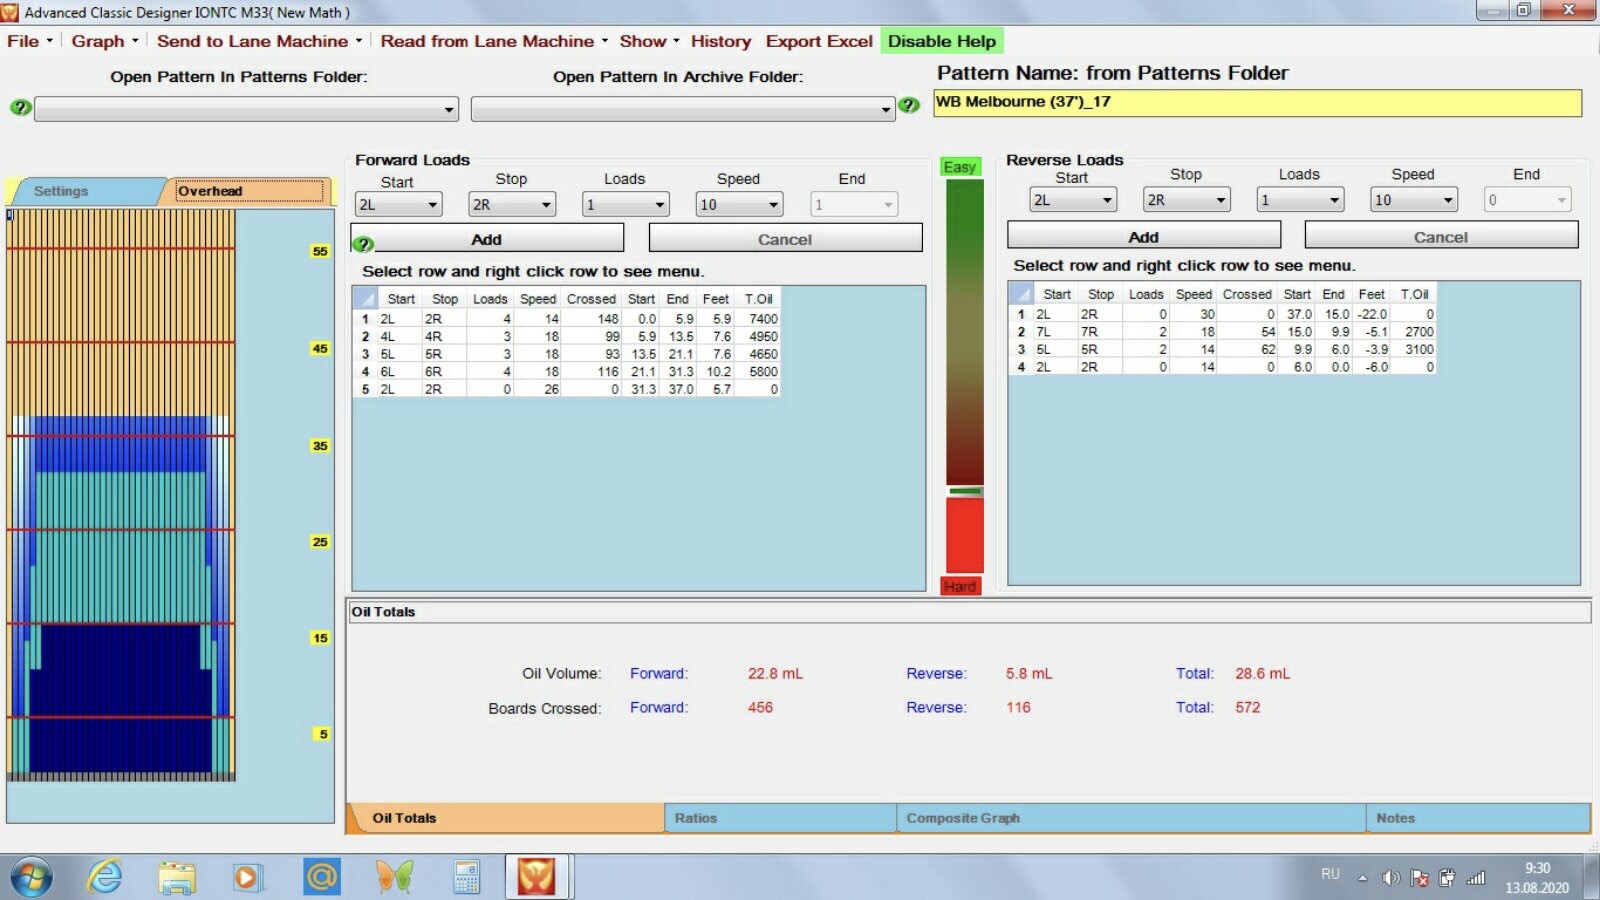Viewport: 1600px width, 900px height.
Task: Open the Forward Loads Speed dropdown
Action: tap(773, 205)
